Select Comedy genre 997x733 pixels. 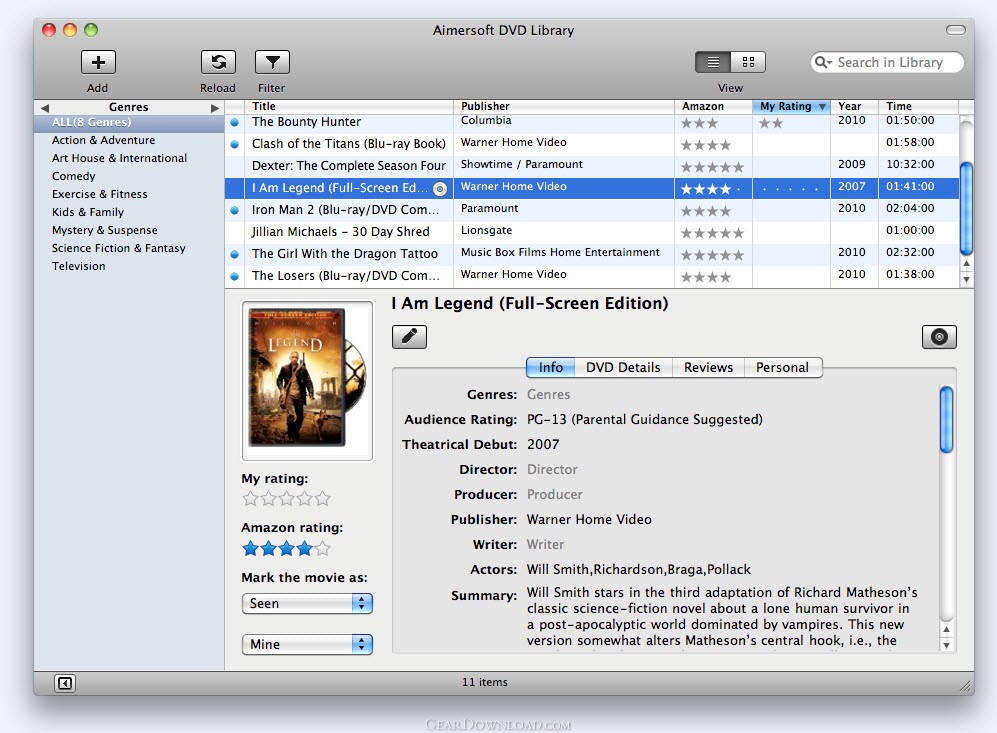pyautogui.click(x=74, y=176)
